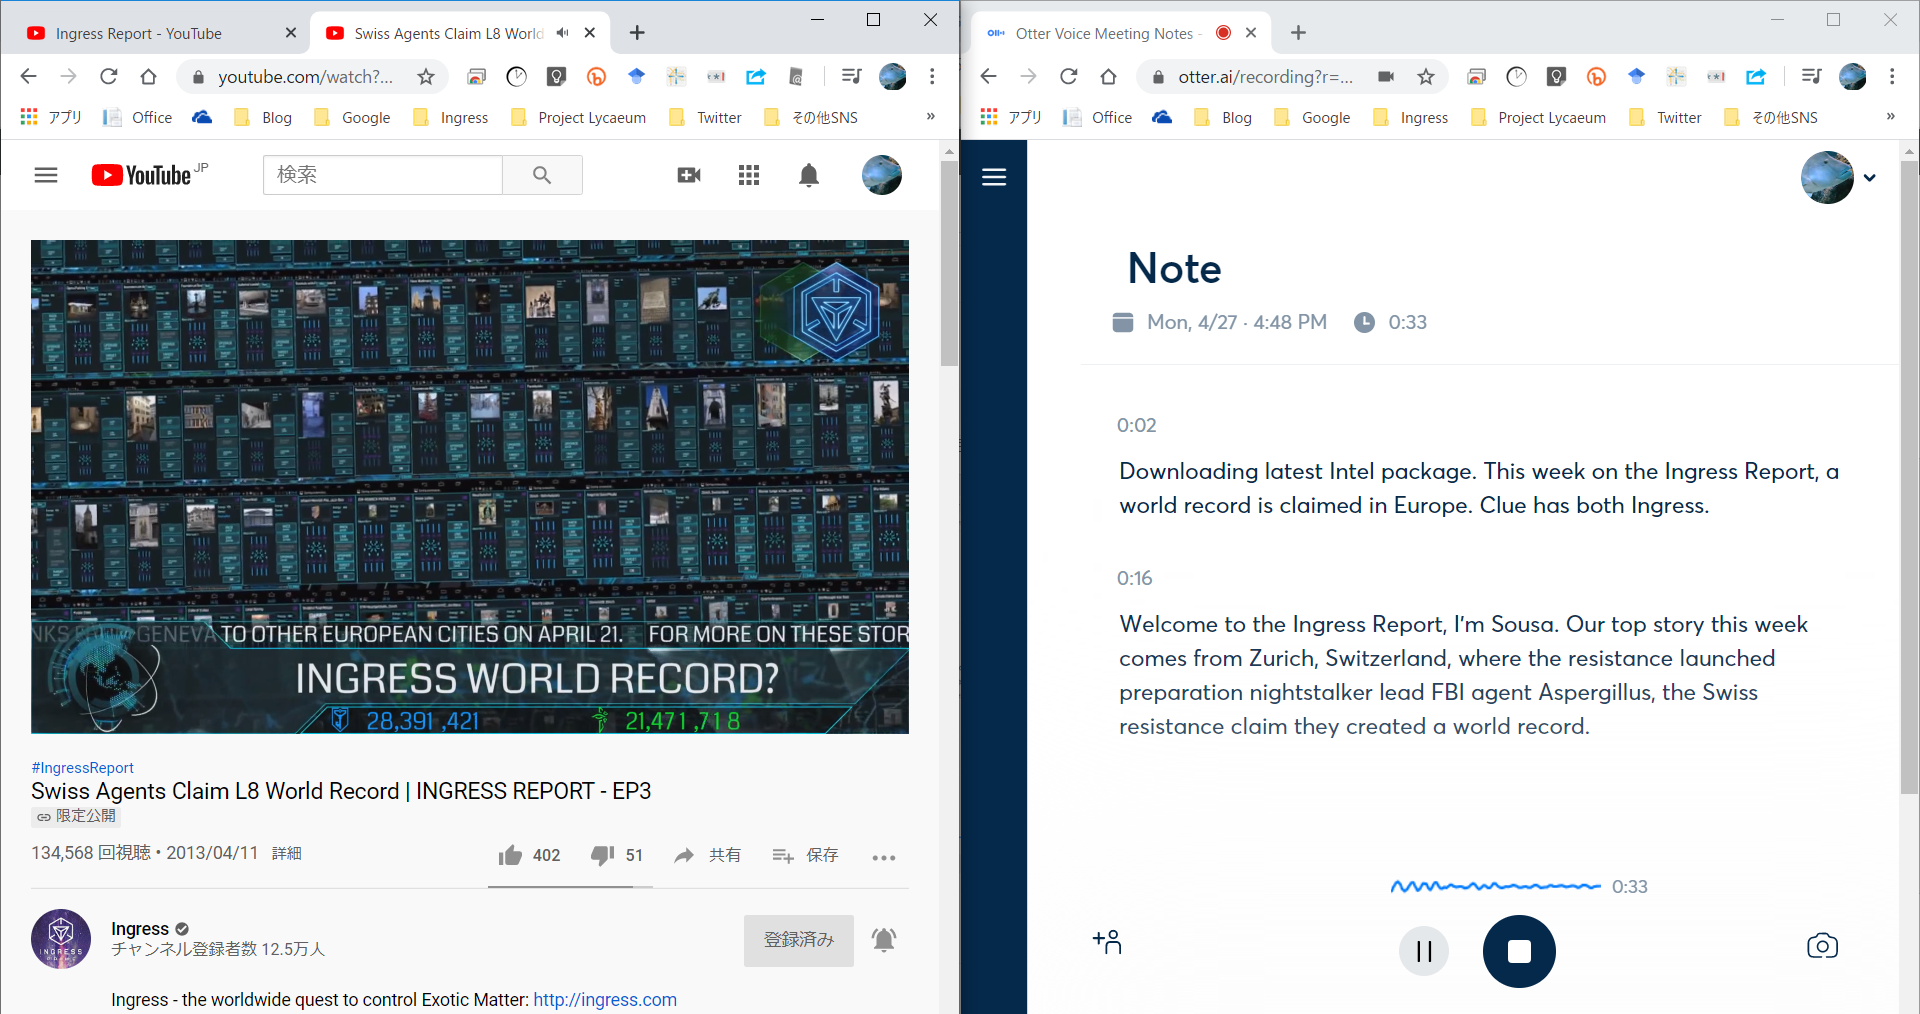Open Project Lycaeum bookmark folder in YouTube window
1920x1014 pixels.
pos(578,117)
